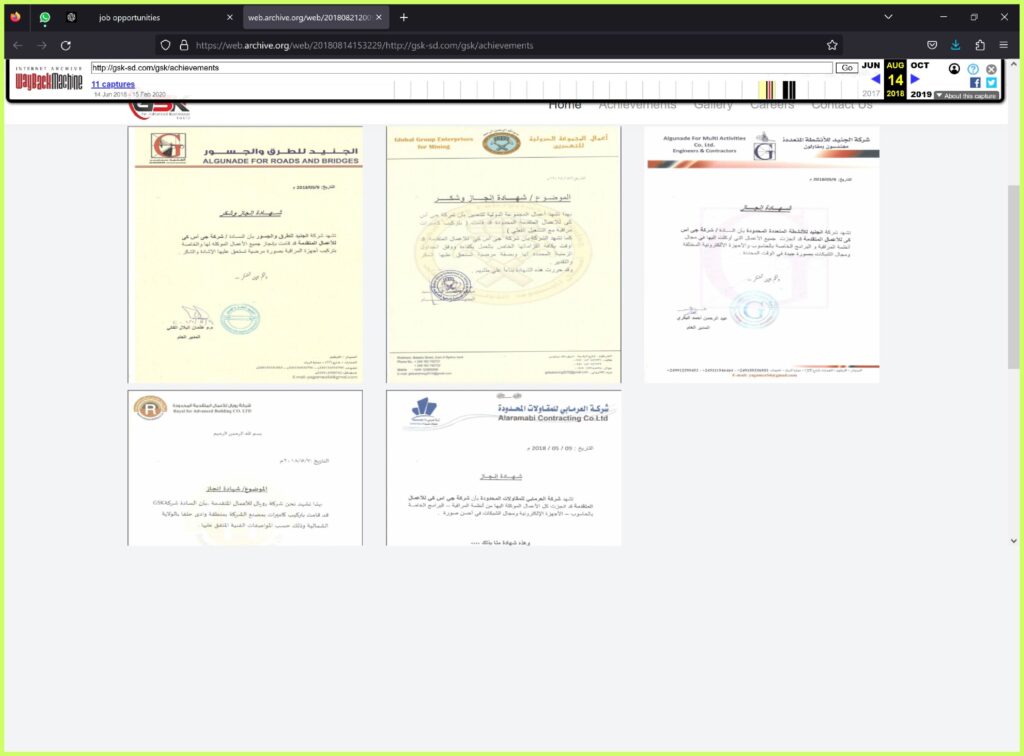Viewport: 1024px width, 756px height.
Task: Jump to previous capture arrow
Action: [x=875, y=79]
